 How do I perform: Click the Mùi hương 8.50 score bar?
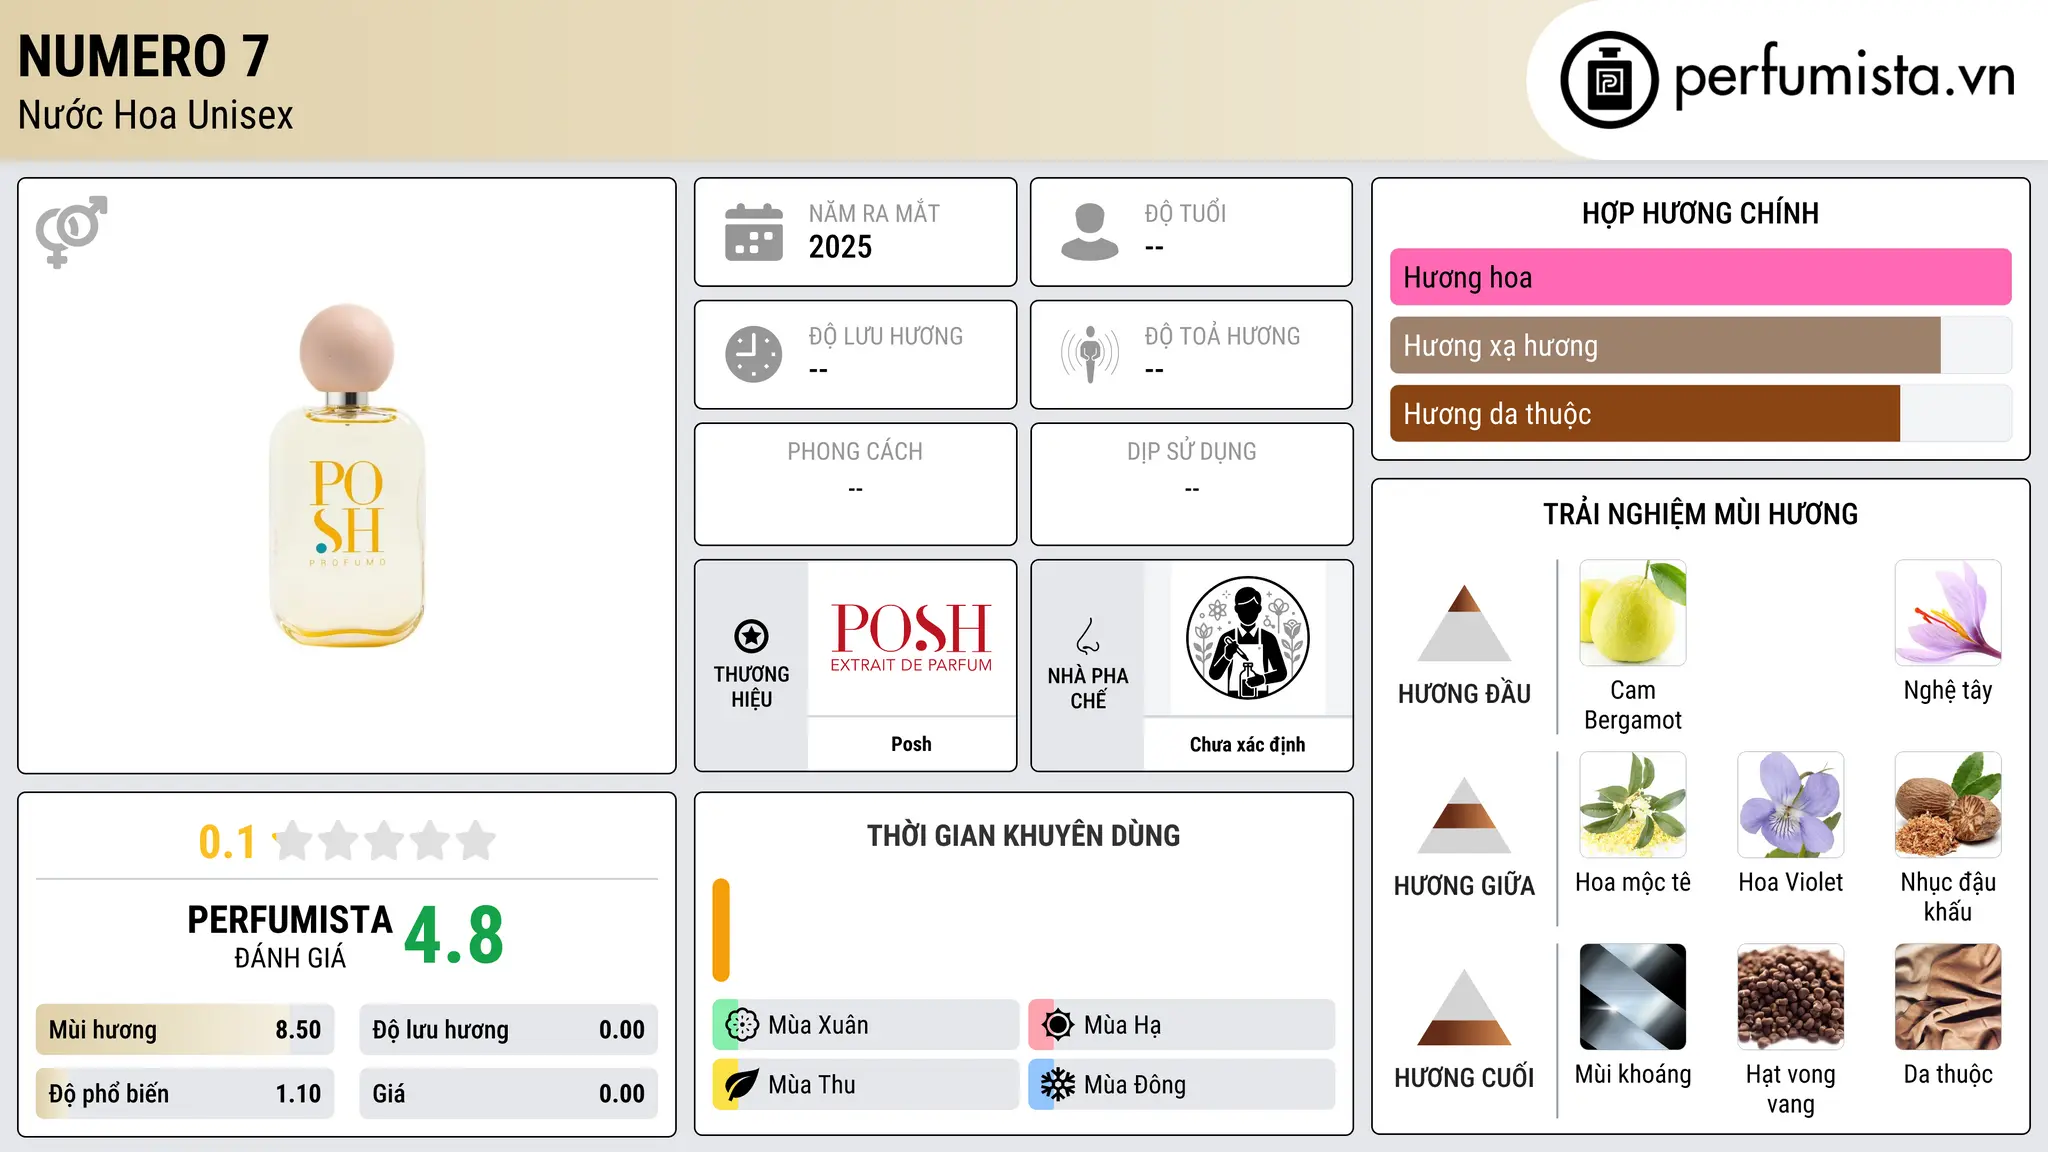click(185, 1030)
